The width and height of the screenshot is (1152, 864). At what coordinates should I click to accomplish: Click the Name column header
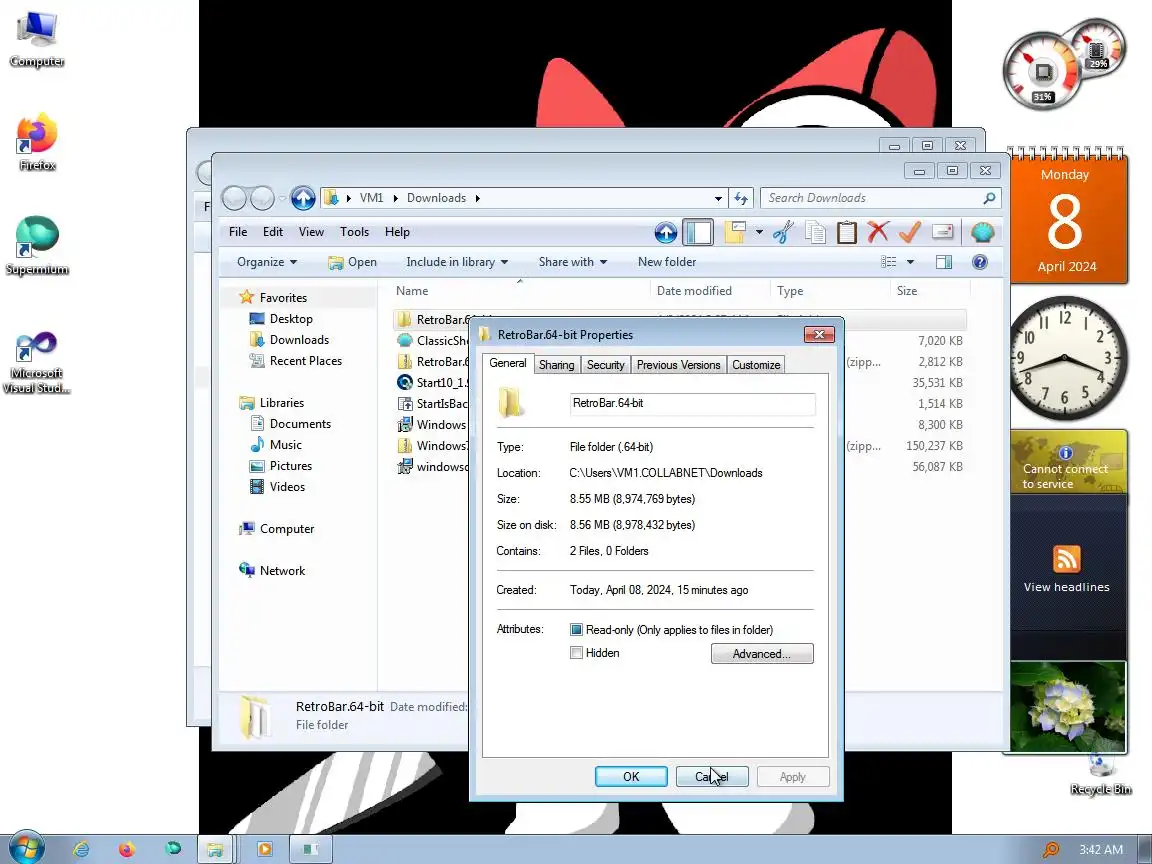519,291
